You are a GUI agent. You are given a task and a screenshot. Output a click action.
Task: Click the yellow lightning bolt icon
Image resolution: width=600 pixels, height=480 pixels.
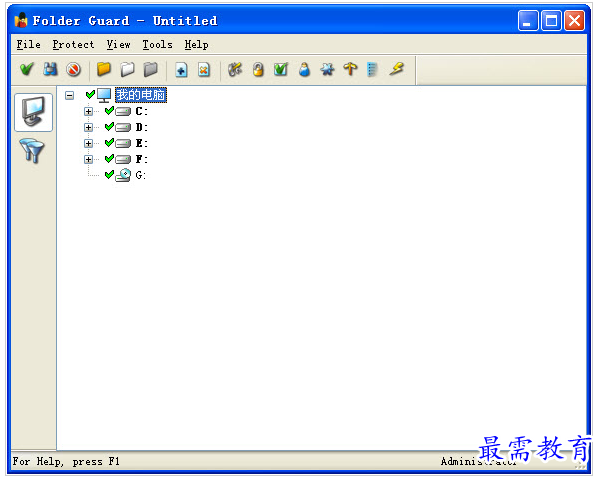pyautogui.click(x=397, y=69)
